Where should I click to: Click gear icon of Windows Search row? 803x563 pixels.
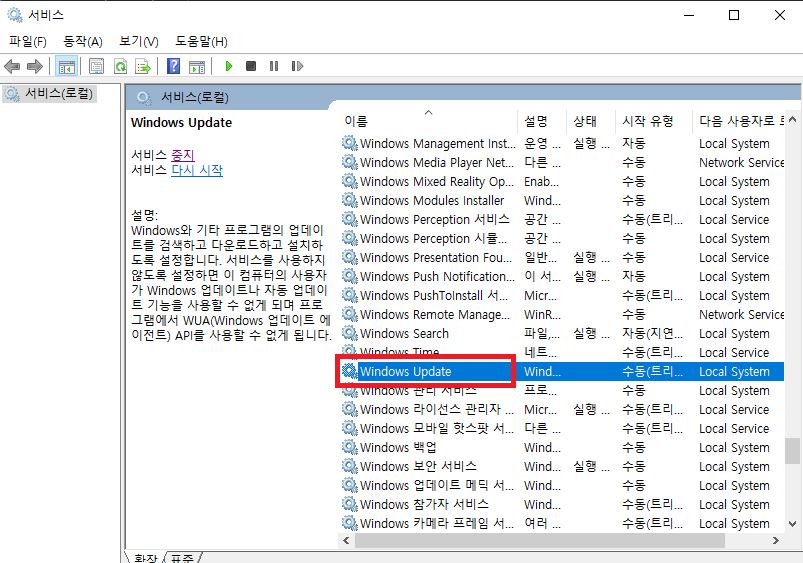(x=349, y=333)
